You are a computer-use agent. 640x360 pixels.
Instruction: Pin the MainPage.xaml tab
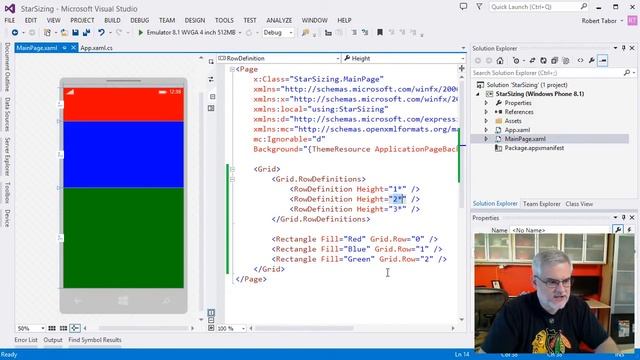pos(64,48)
